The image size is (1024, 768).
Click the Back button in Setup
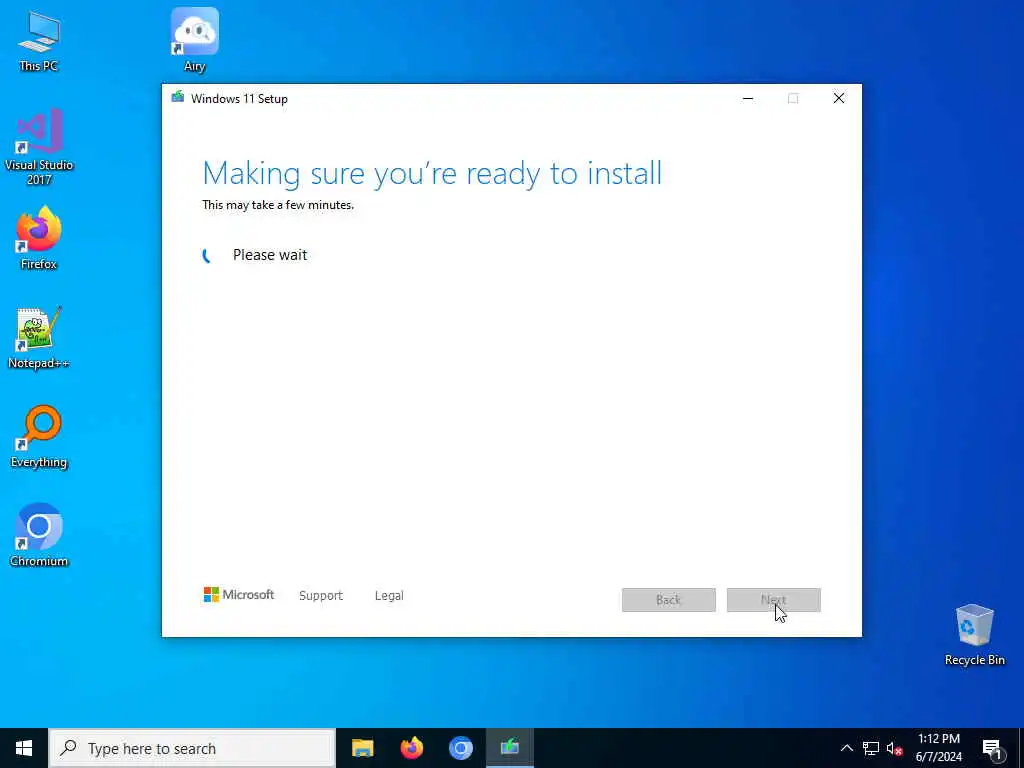coord(669,600)
